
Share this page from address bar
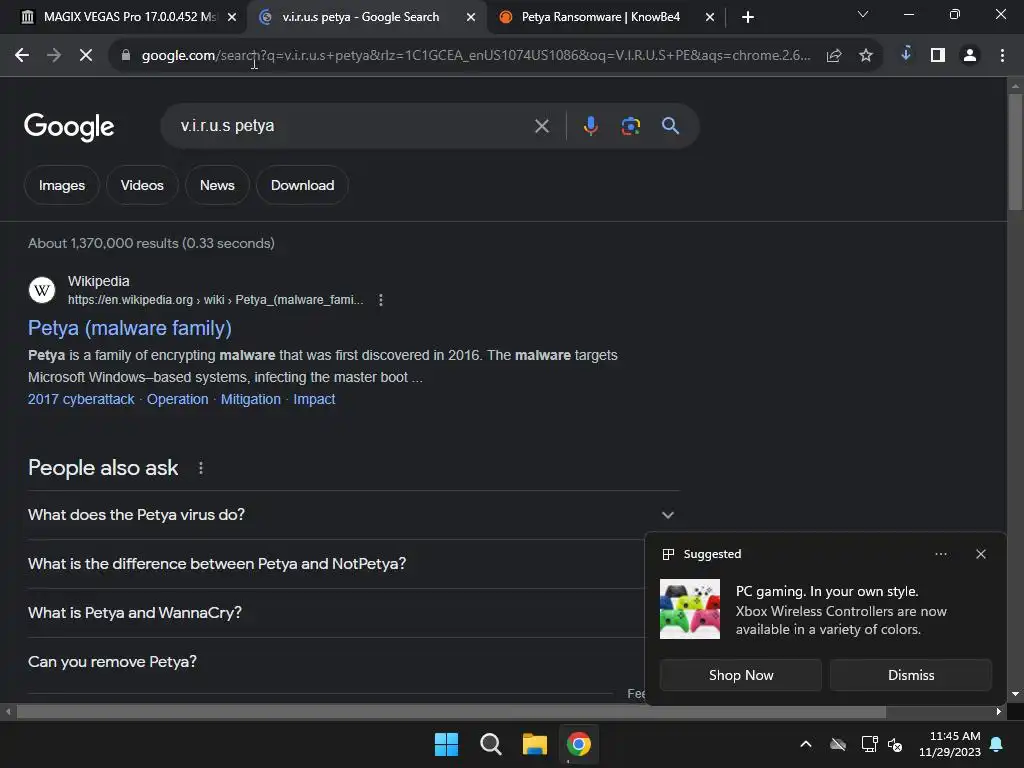pyautogui.click(x=834, y=56)
